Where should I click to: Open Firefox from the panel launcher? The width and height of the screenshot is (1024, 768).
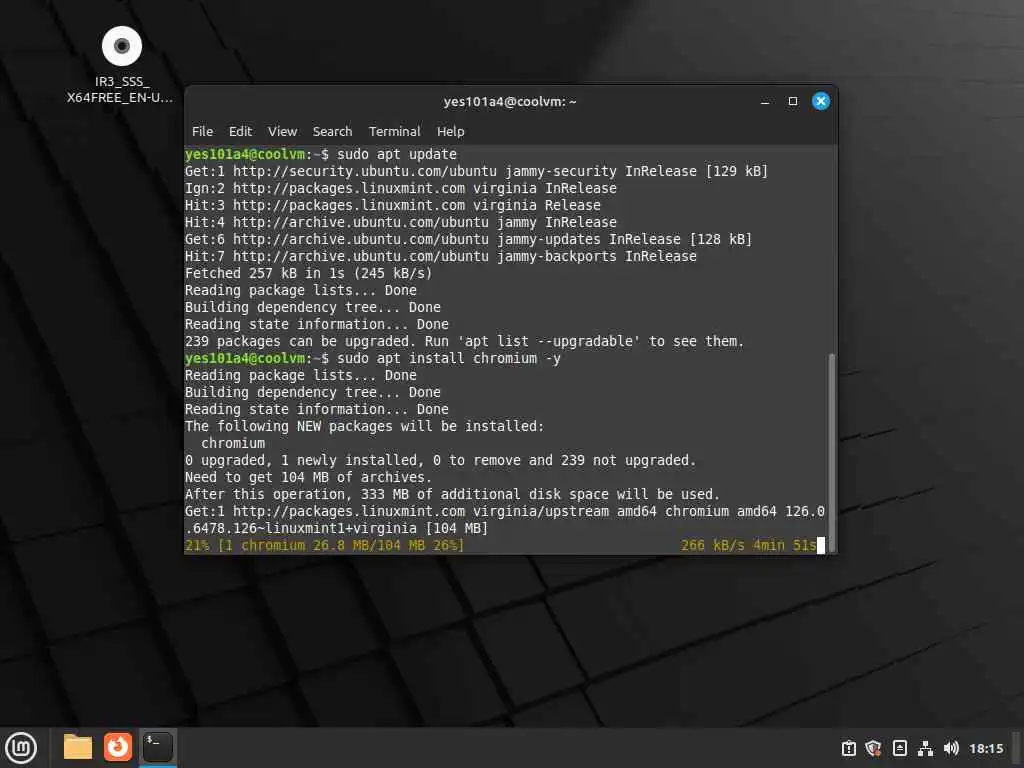click(118, 747)
